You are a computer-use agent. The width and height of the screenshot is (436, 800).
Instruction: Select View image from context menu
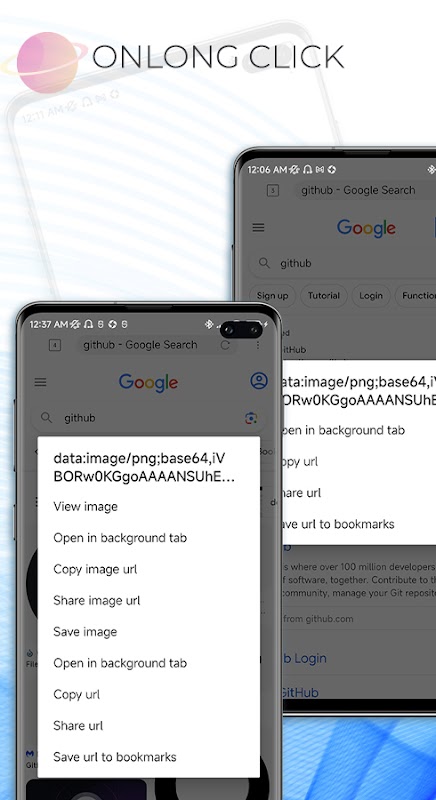85,507
